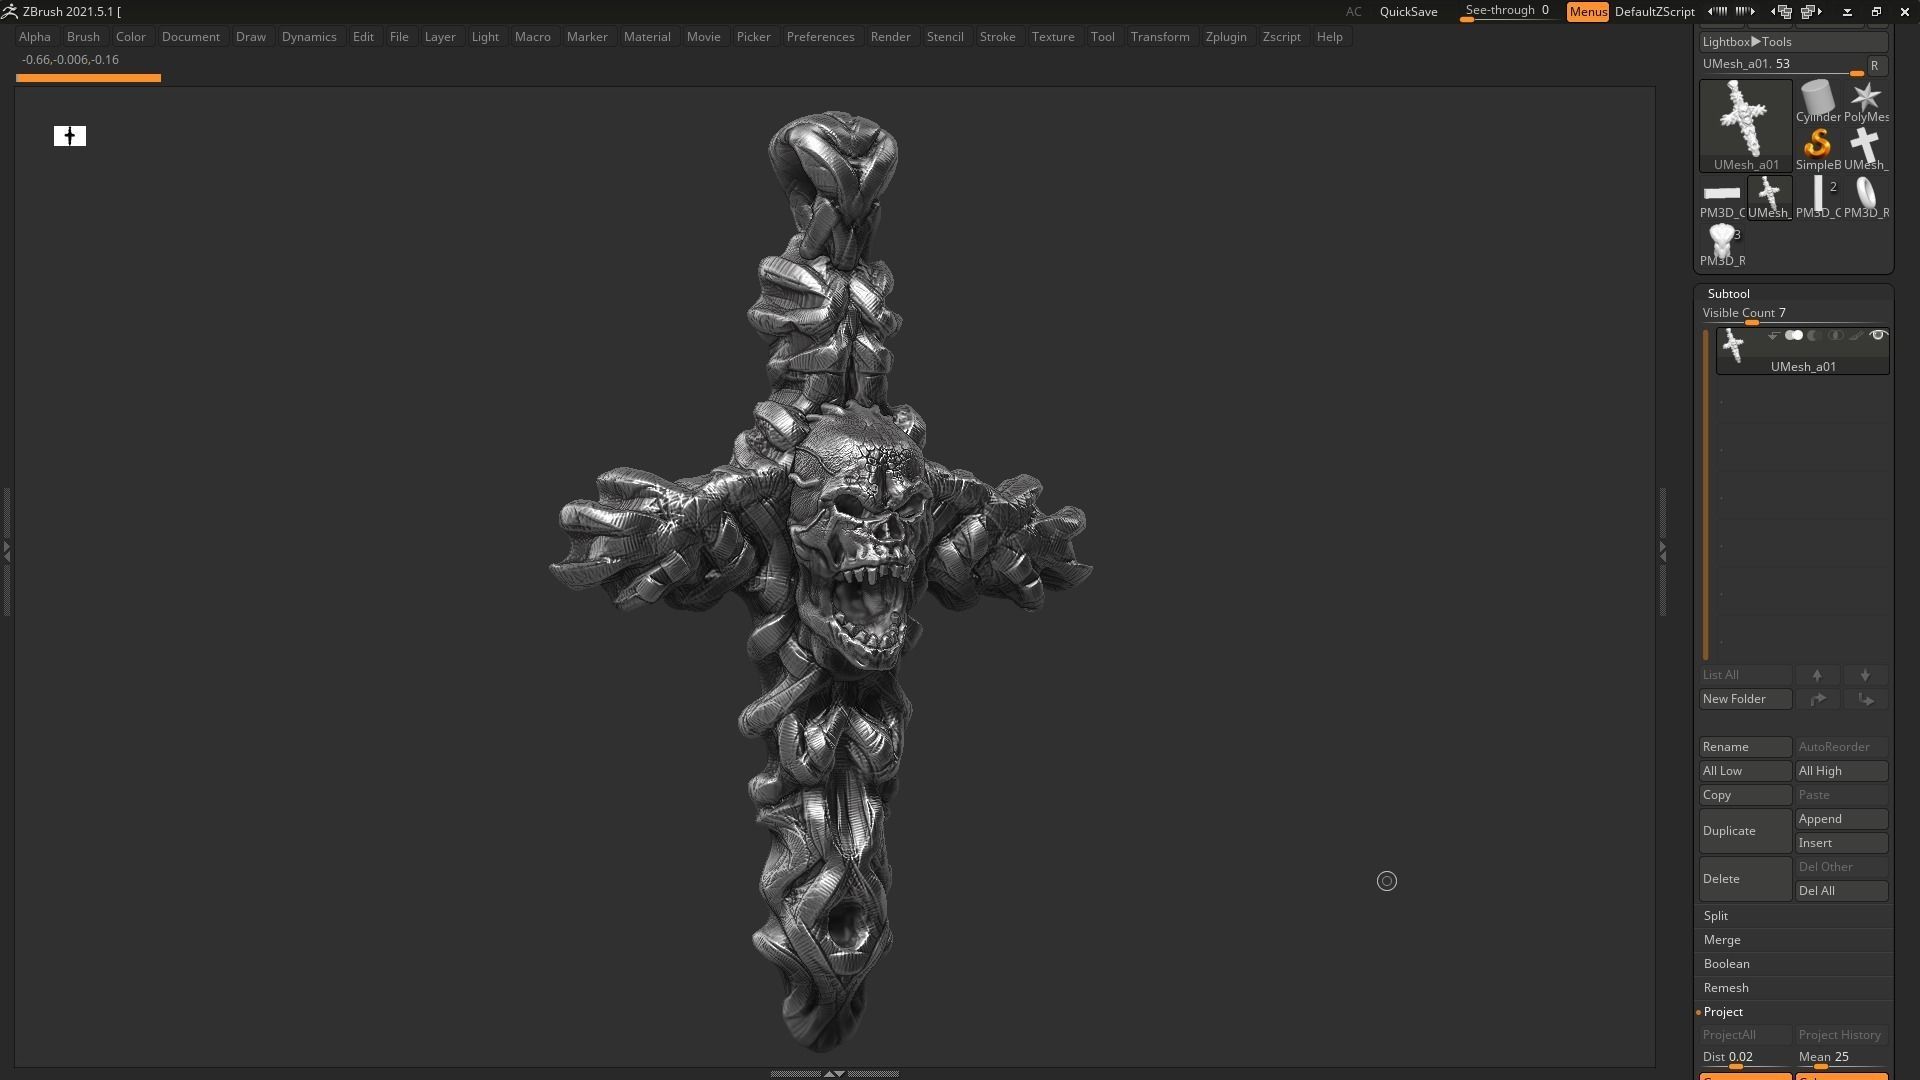Adjust the See-through slider
Screen dimensions: 1920x1080
pos(1507,12)
